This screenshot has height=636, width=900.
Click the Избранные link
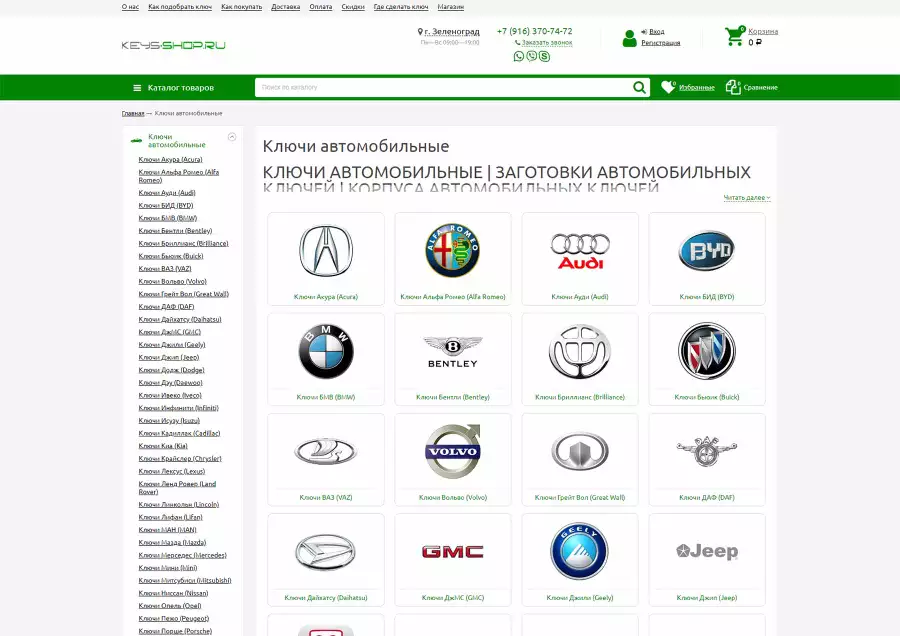(x=697, y=88)
